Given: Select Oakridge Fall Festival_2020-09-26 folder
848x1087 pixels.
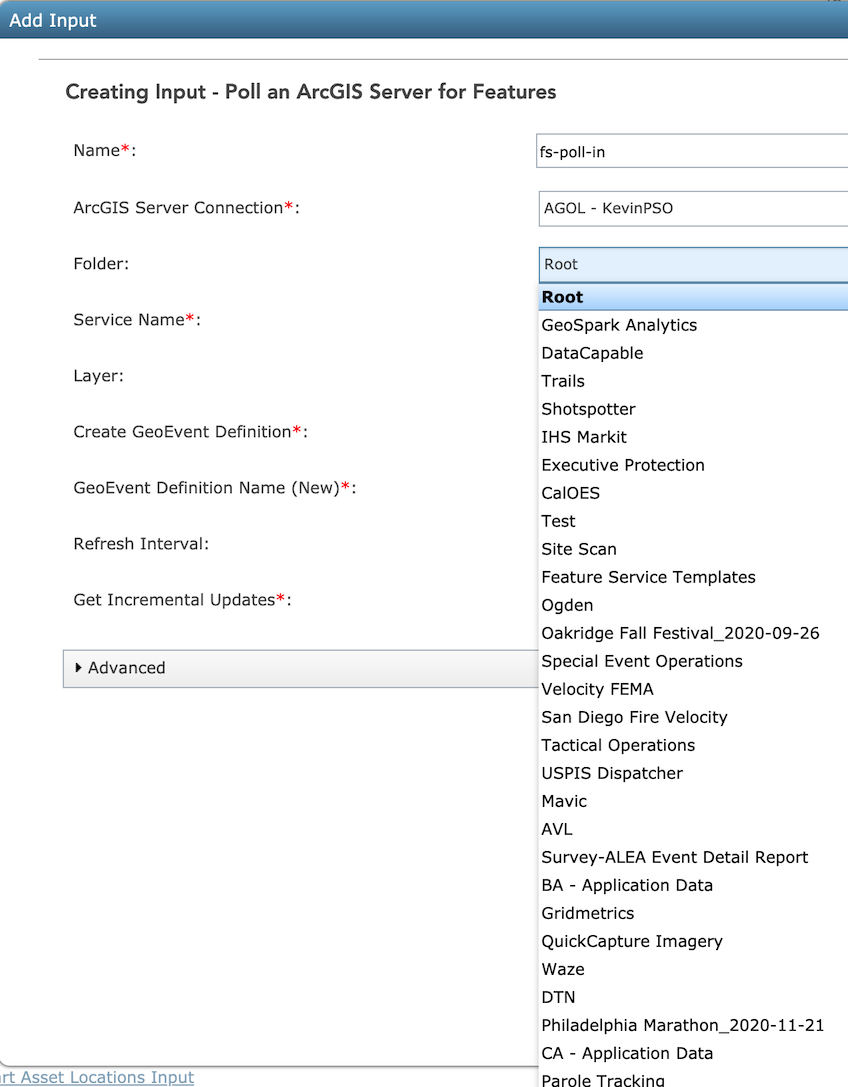Looking at the screenshot, I should point(693,633).
